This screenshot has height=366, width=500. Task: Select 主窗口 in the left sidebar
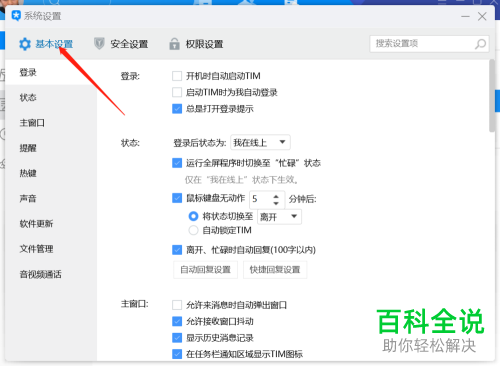[x=51, y=123]
